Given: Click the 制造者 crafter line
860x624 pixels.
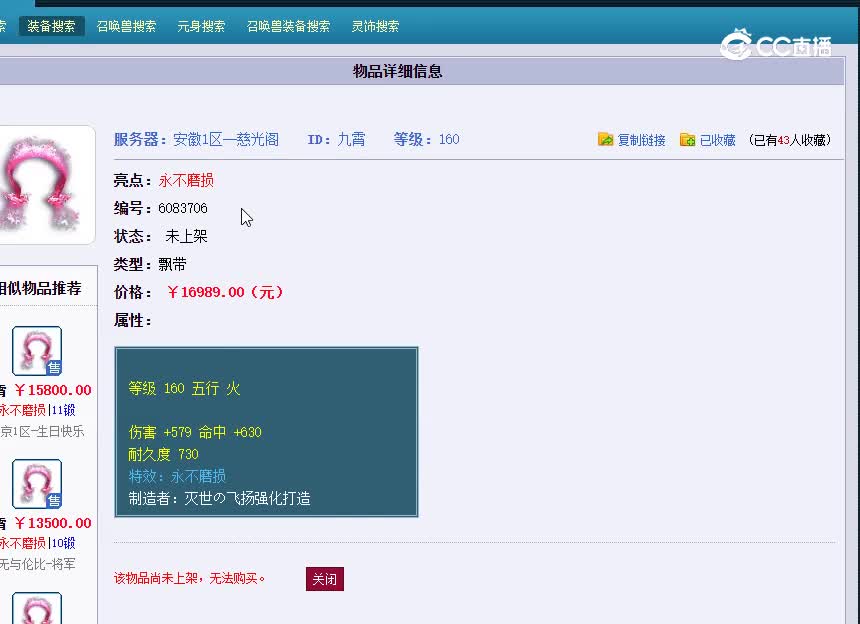Looking at the screenshot, I should (219, 498).
